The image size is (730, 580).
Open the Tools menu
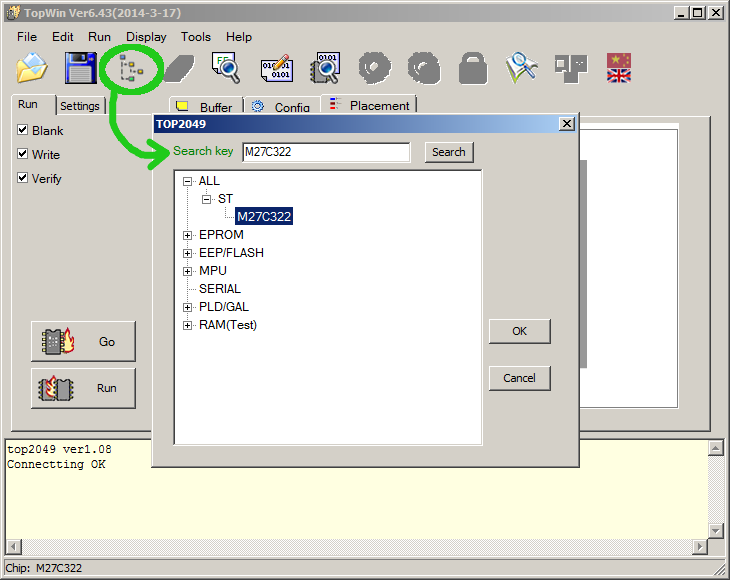coord(196,36)
